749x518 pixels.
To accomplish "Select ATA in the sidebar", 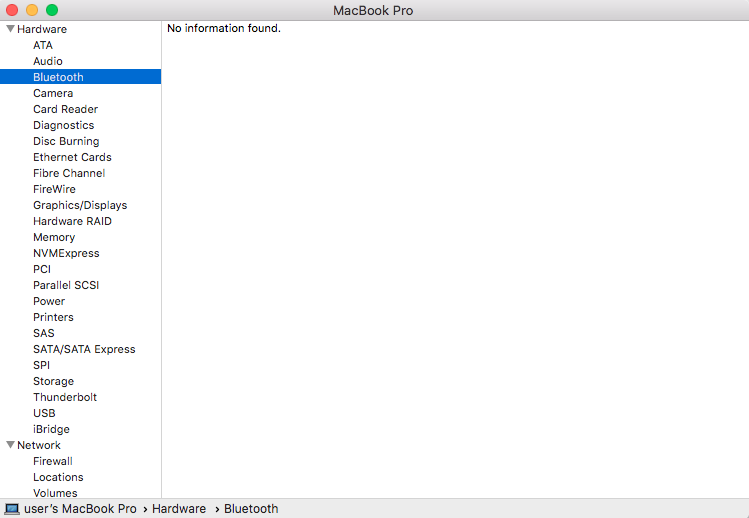I will (x=43, y=45).
